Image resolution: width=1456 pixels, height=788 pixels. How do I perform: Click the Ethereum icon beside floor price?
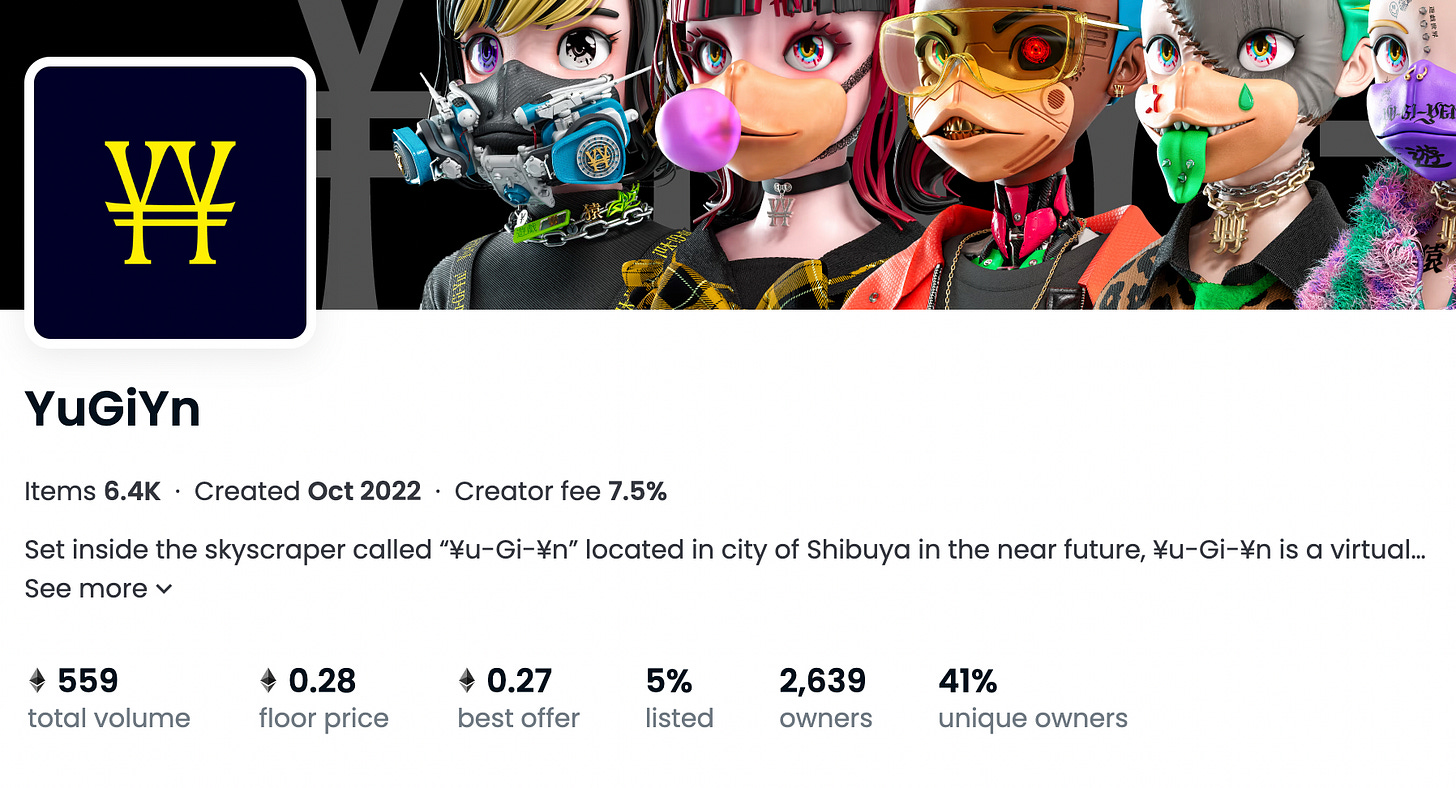(268, 681)
